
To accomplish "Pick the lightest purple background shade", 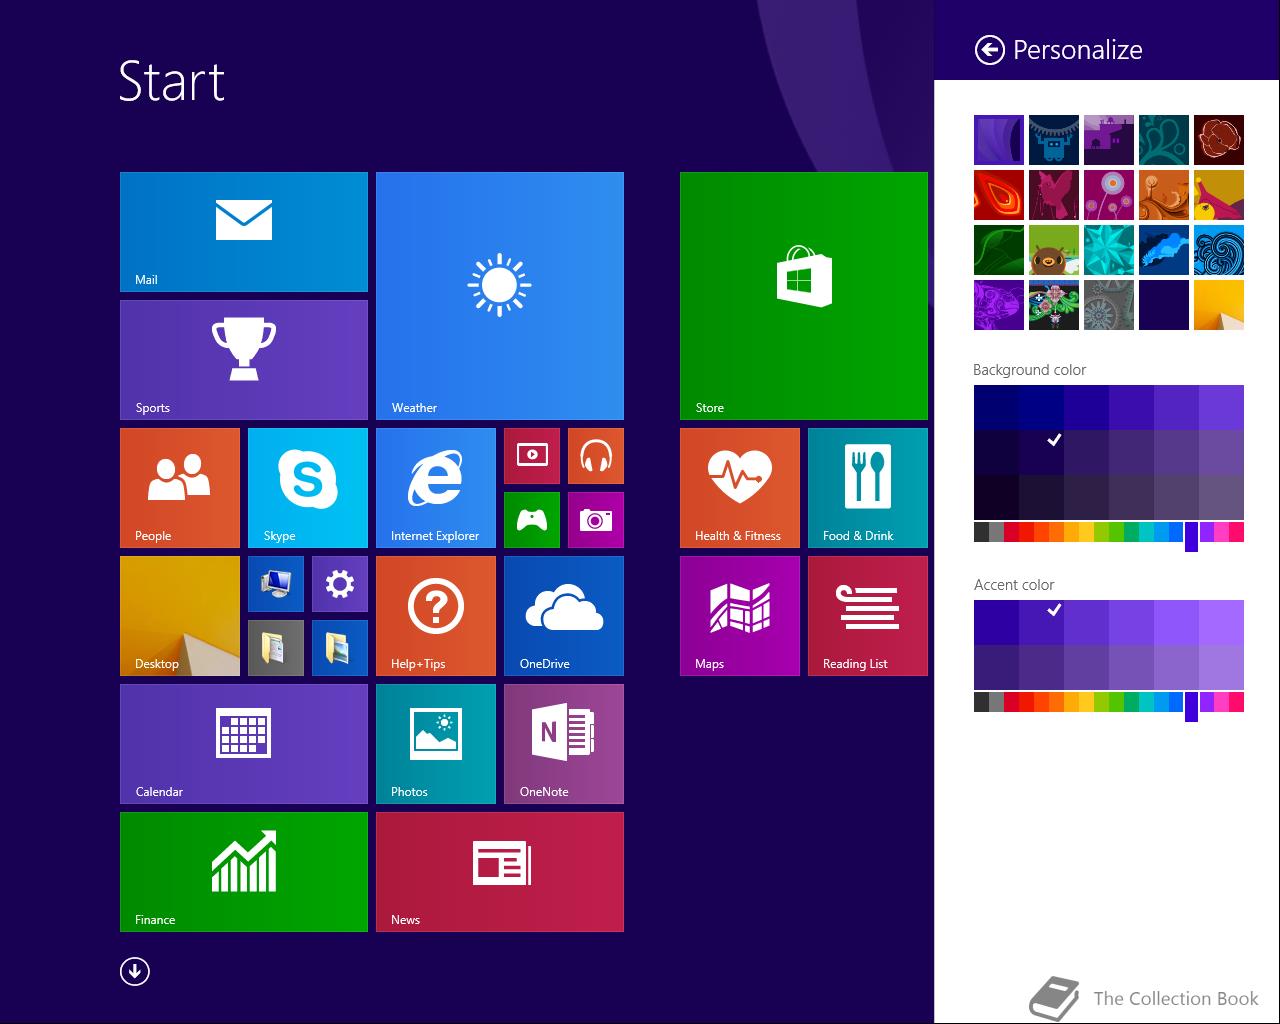I will point(1221,407).
